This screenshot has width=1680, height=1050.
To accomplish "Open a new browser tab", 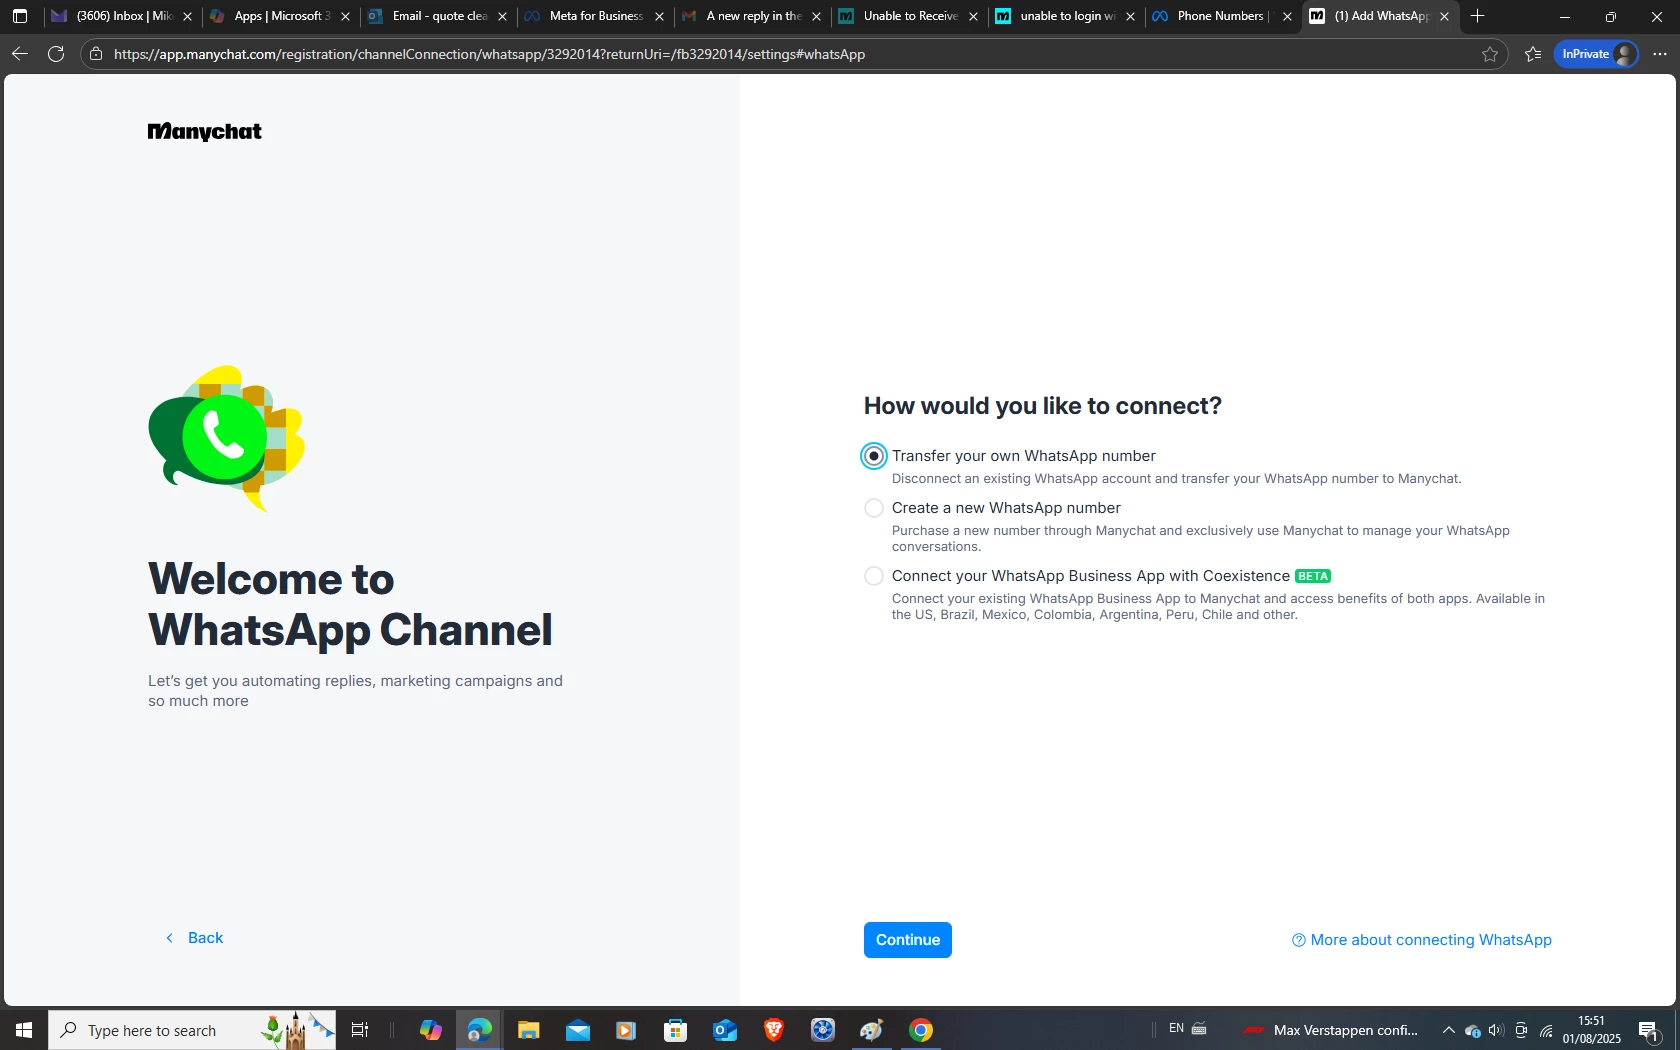I will [1477, 16].
